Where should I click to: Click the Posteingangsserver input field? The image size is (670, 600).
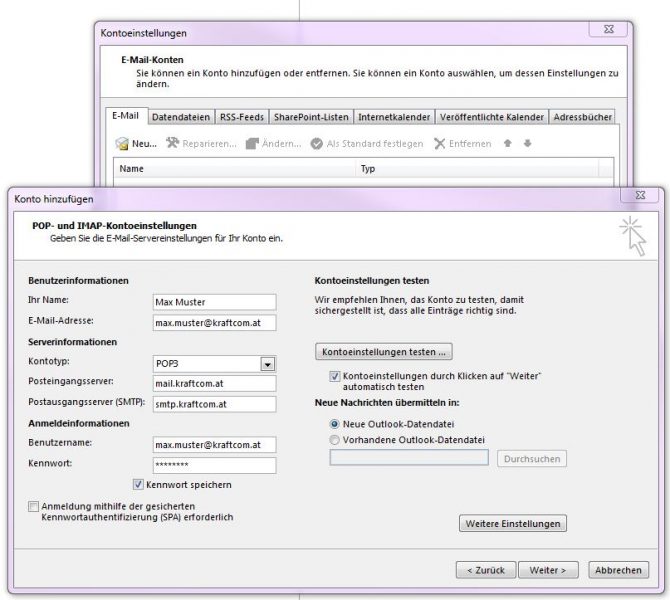pos(214,383)
